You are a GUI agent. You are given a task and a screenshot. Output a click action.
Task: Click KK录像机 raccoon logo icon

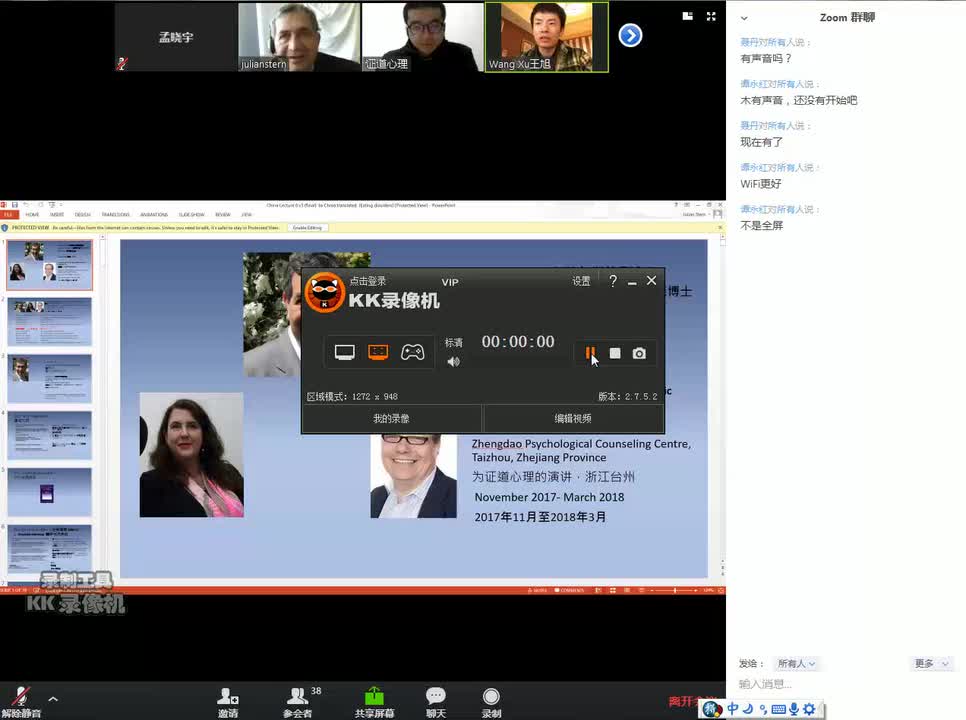325,293
